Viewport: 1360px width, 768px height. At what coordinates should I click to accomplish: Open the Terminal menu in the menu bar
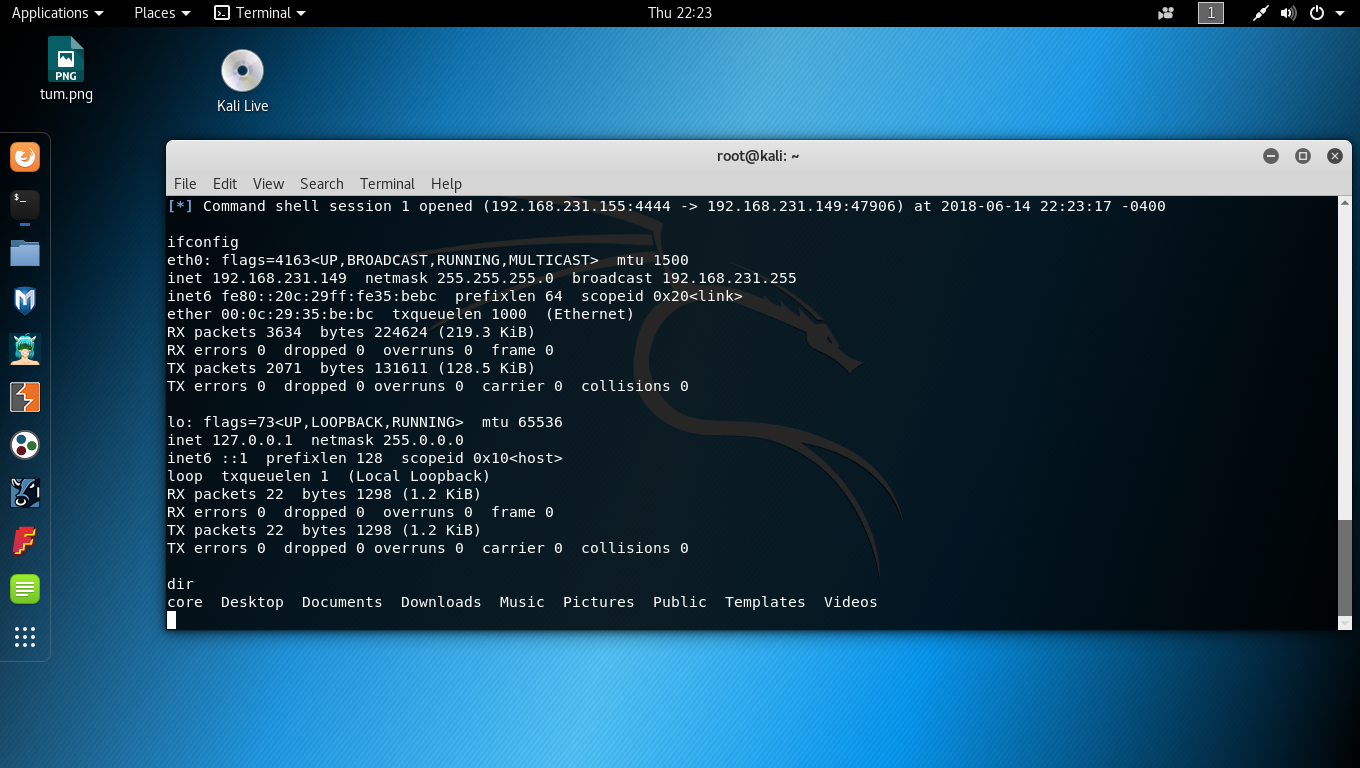pyautogui.click(x=387, y=184)
